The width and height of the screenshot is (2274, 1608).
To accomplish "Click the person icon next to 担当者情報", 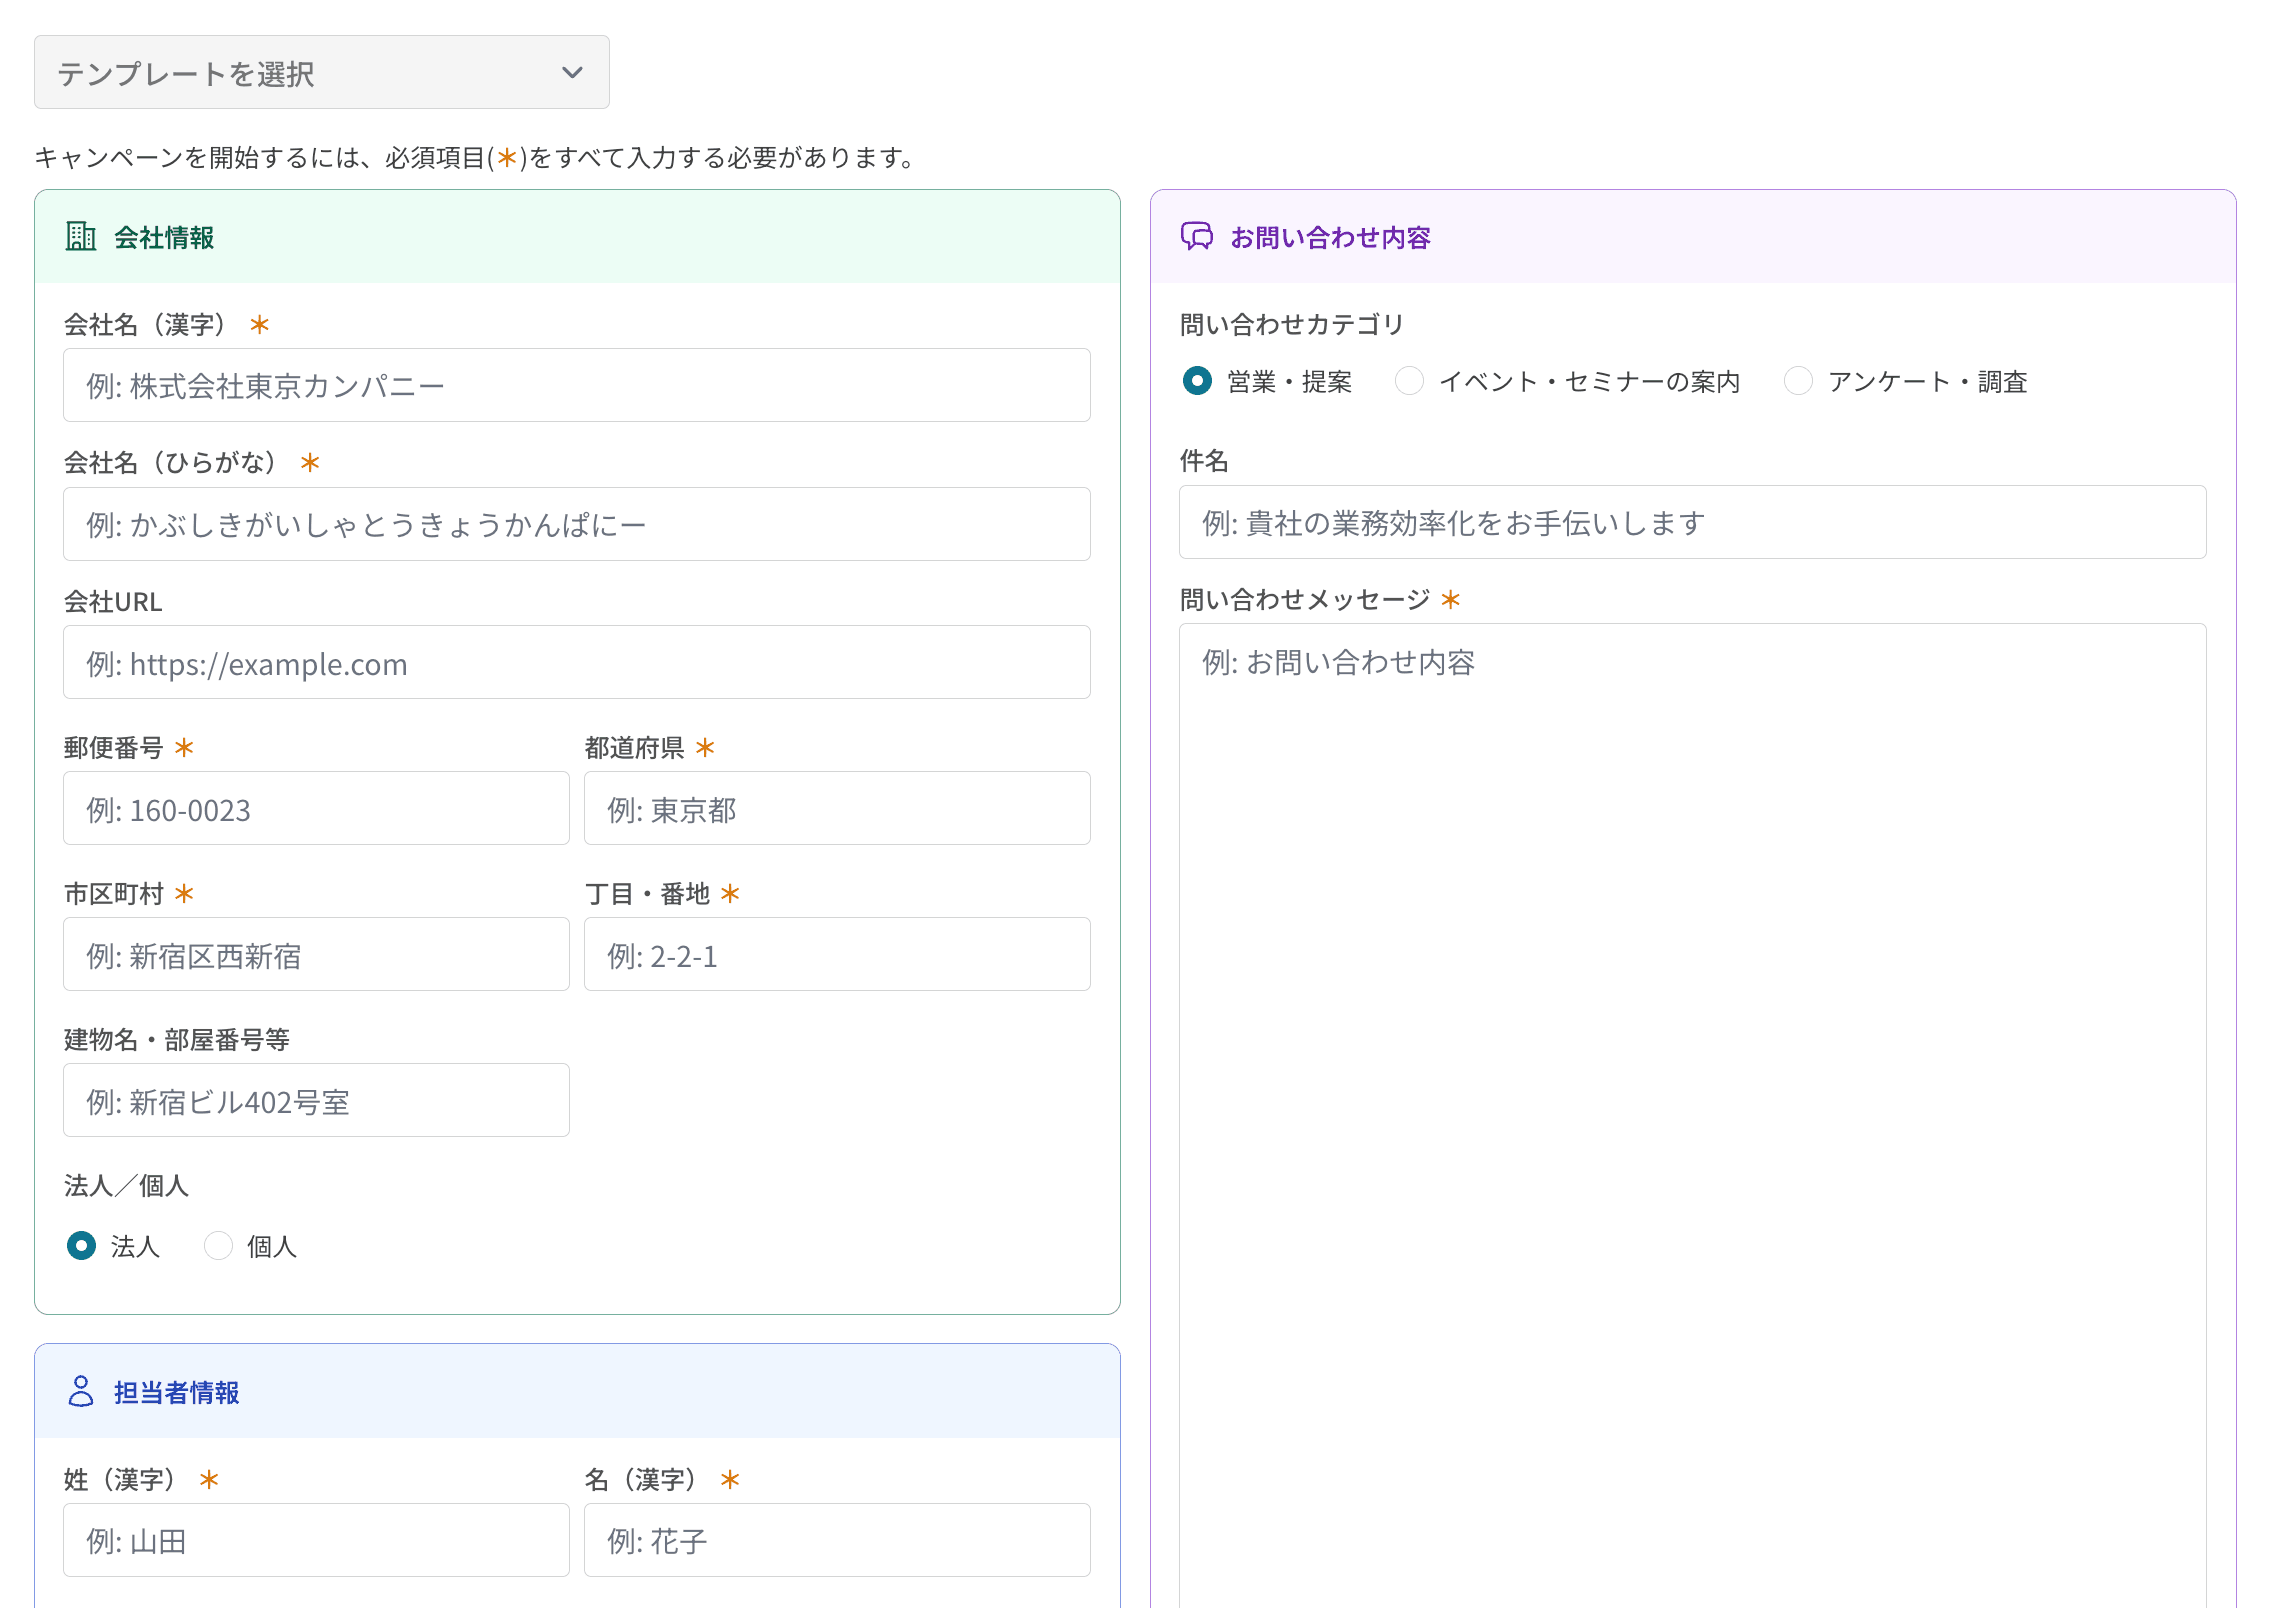I will pyautogui.click(x=81, y=1392).
